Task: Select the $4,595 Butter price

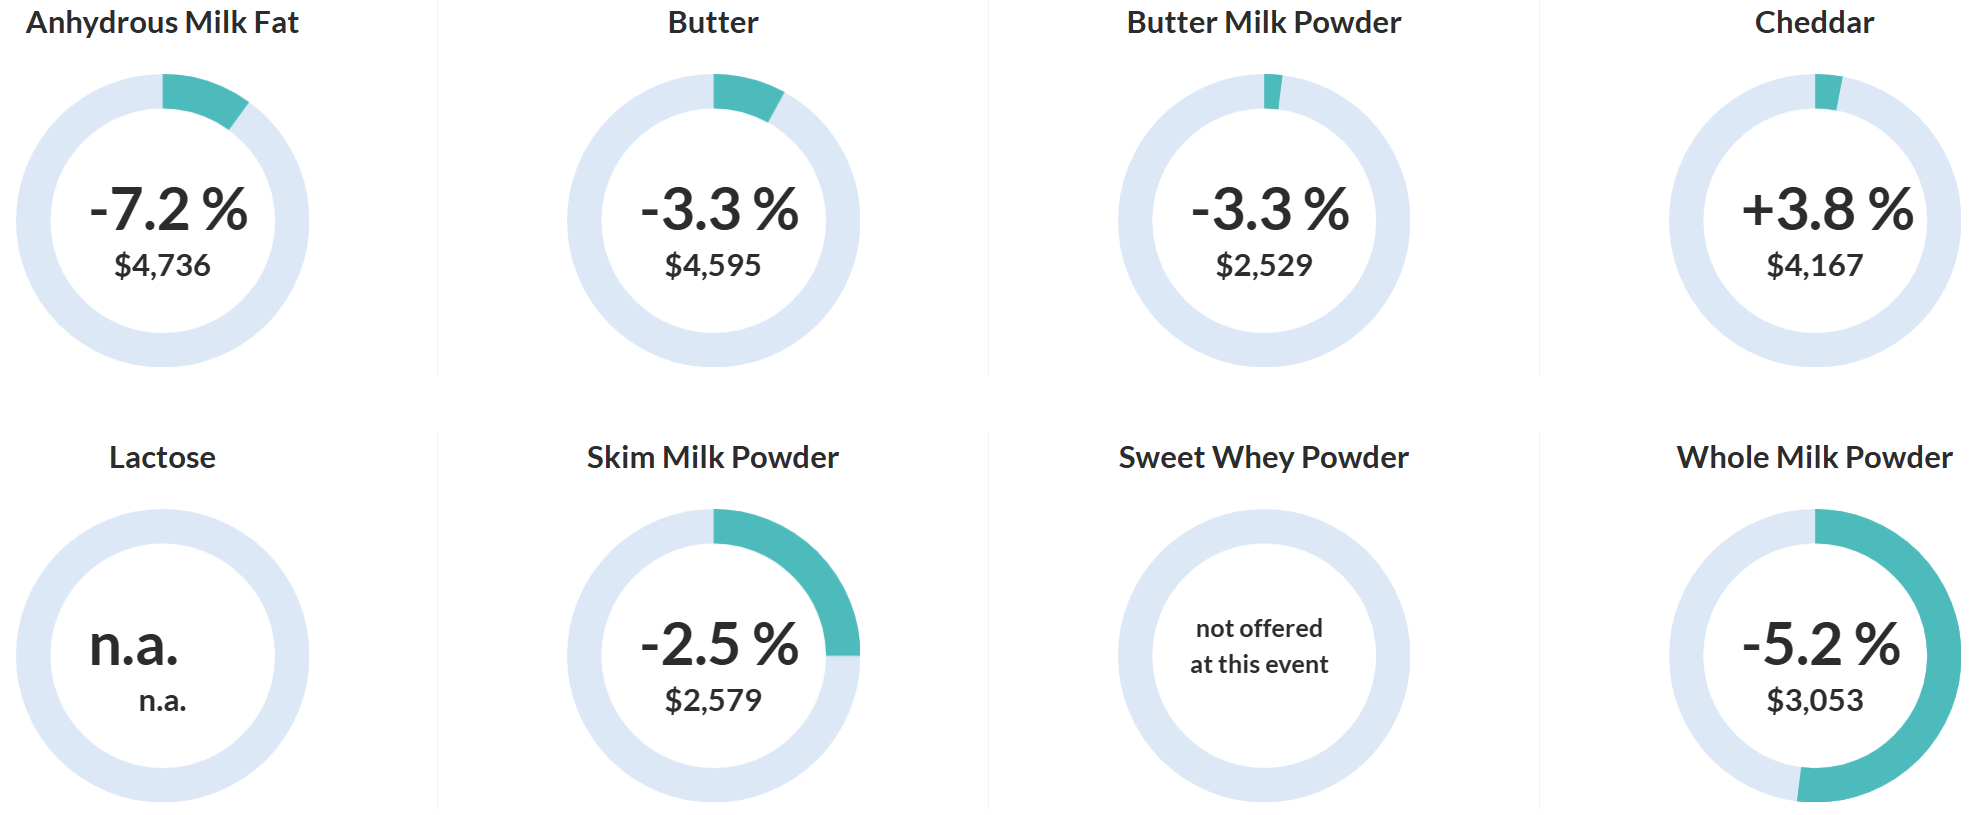Action: pos(713,265)
